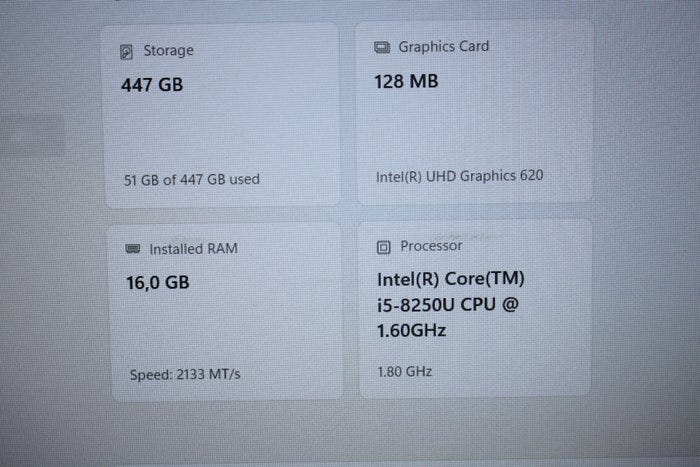Select the Processor heading label
Screen dimensions: 700x467
[x=431, y=245]
